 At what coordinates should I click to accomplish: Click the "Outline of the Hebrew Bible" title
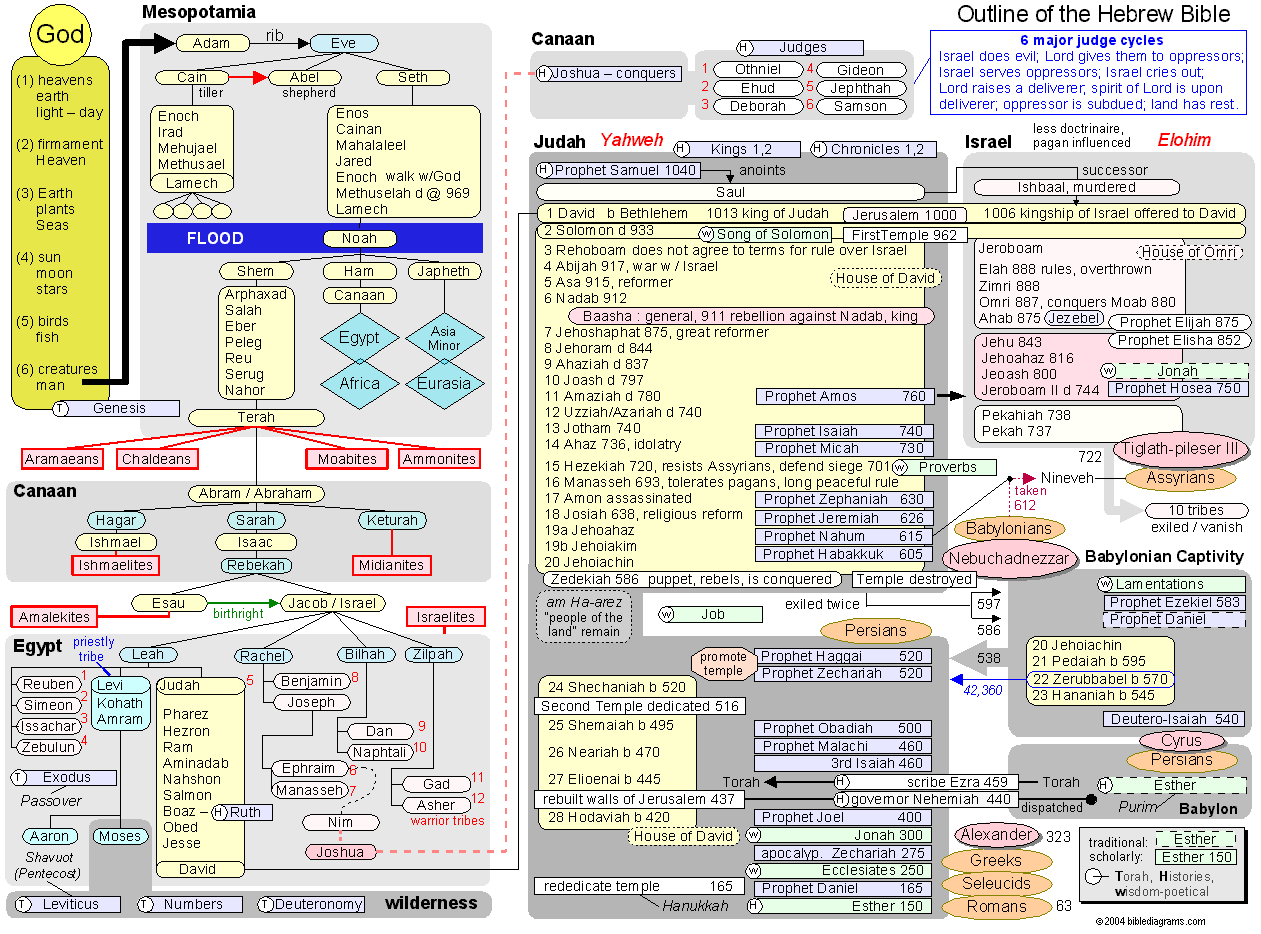click(1093, 14)
